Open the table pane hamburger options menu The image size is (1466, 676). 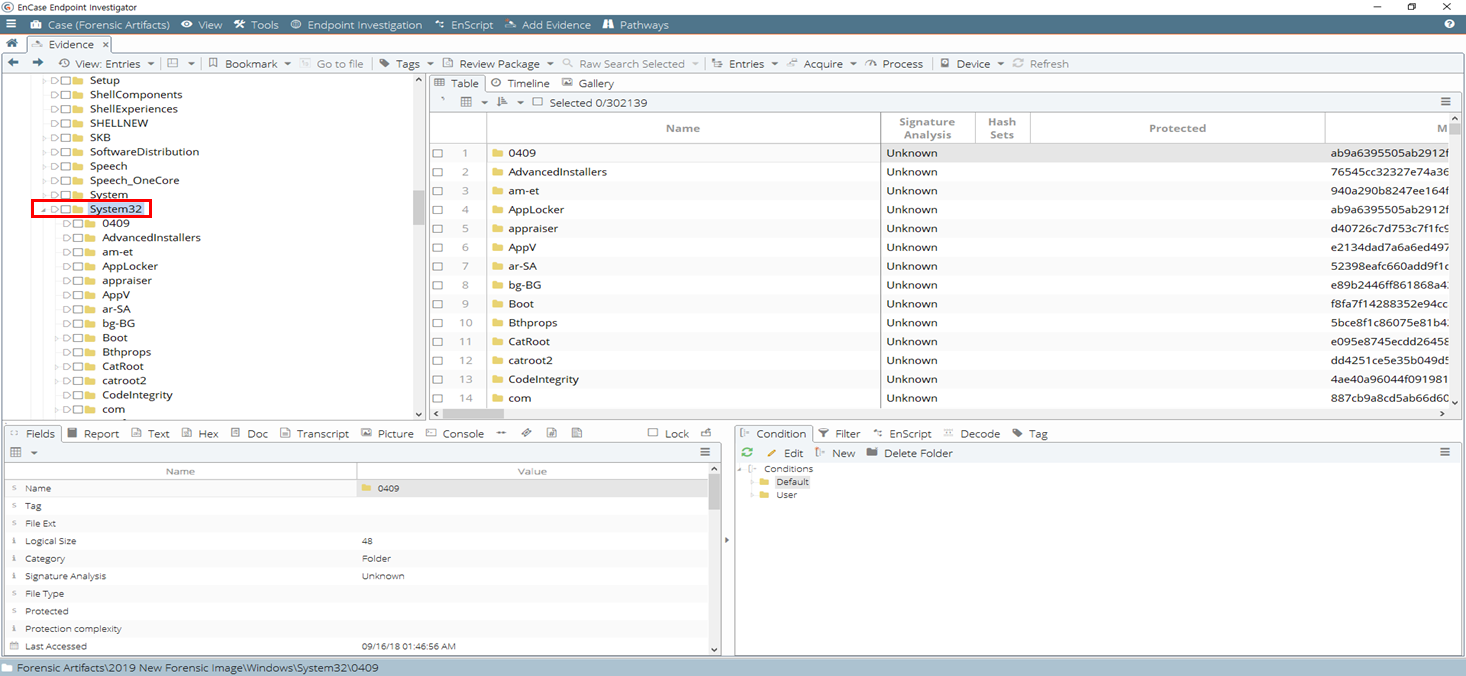coord(1445,102)
